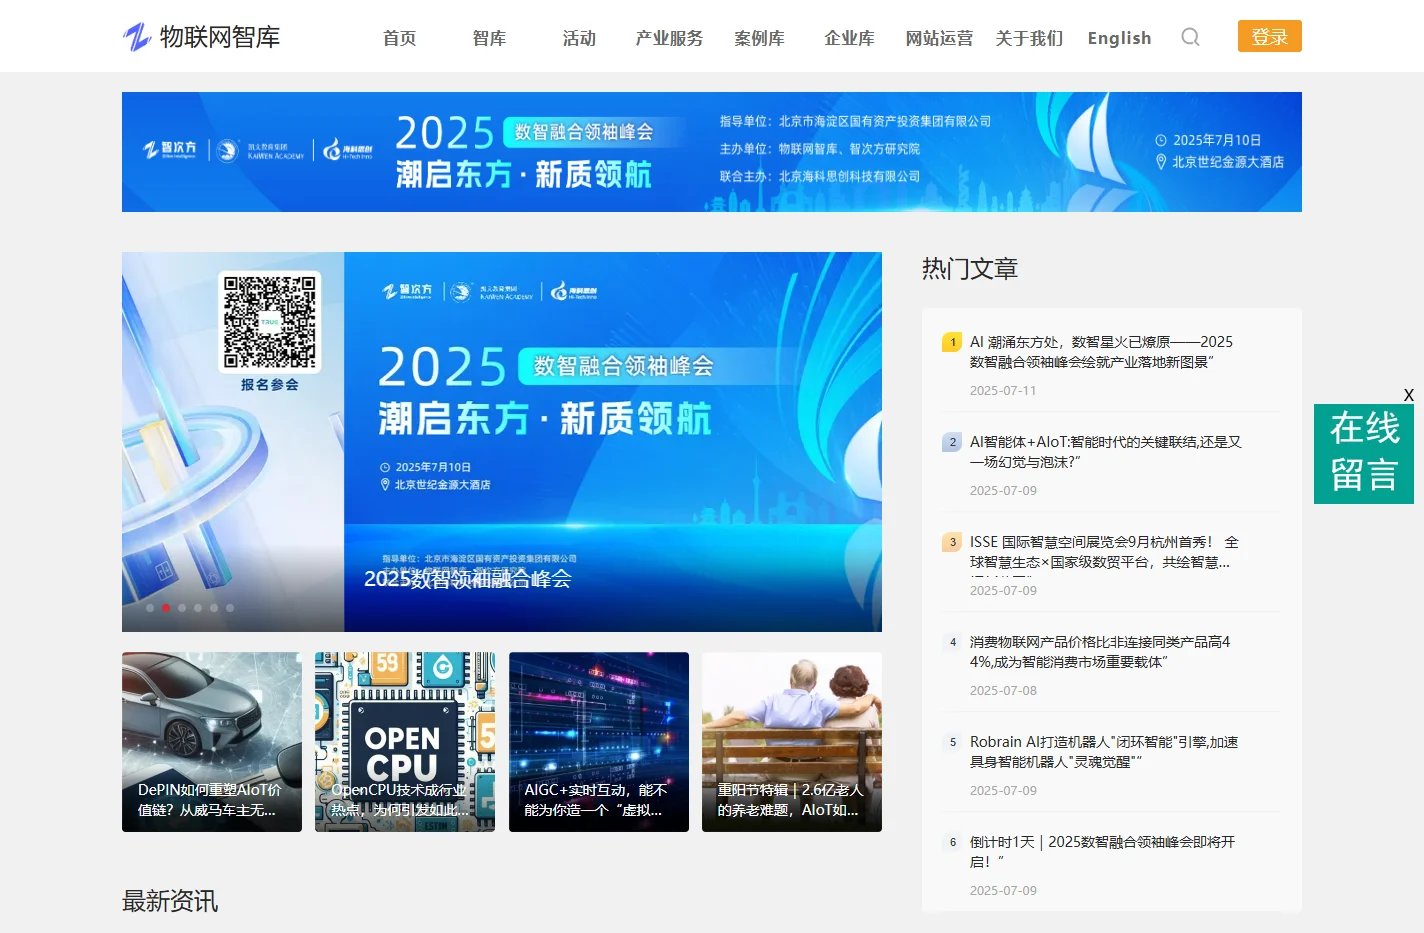Screen dimensions: 1424x933
Task: Open the main carousel slide 2025数智领袖融合峰会
Action: point(502,442)
